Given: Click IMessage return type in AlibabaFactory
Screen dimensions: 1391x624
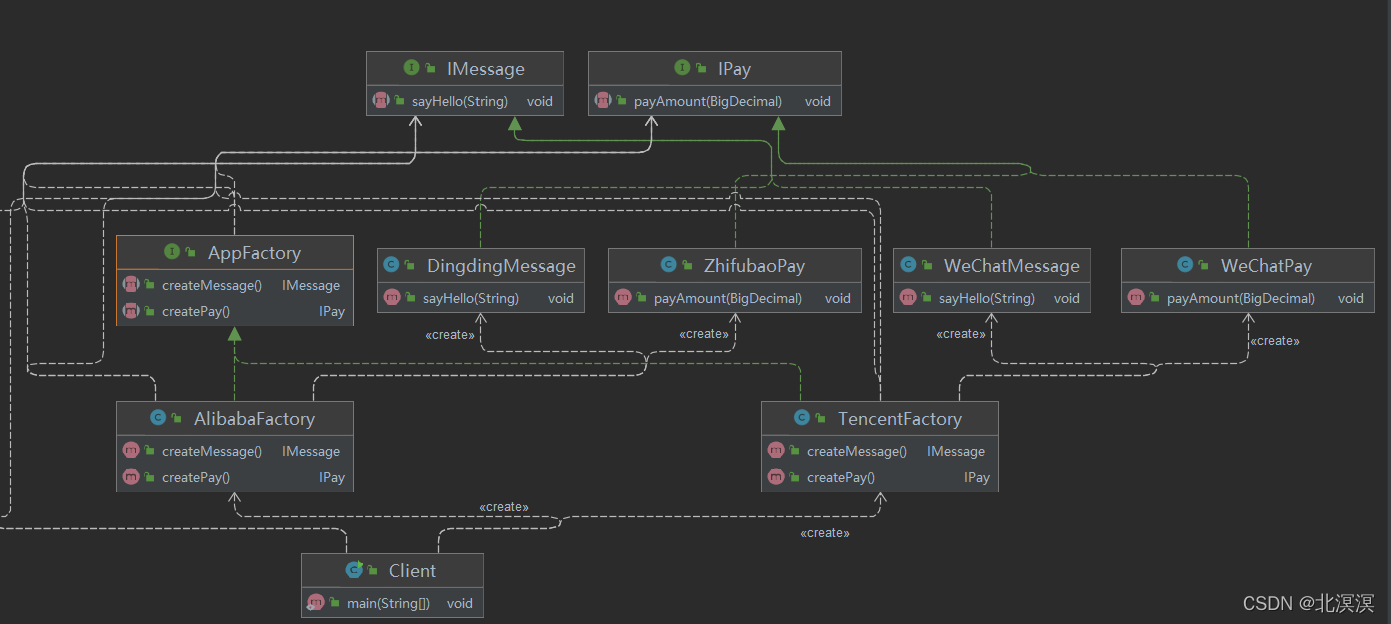Looking at the screenshot, I should point(311,452).
